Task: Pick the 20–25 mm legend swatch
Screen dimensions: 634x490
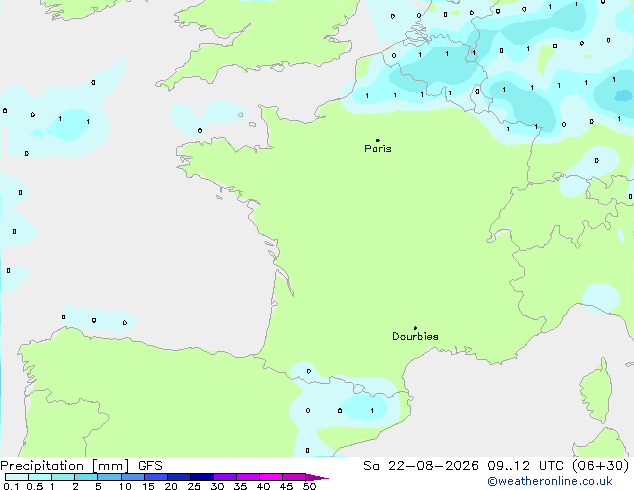Action: (179, 477)
